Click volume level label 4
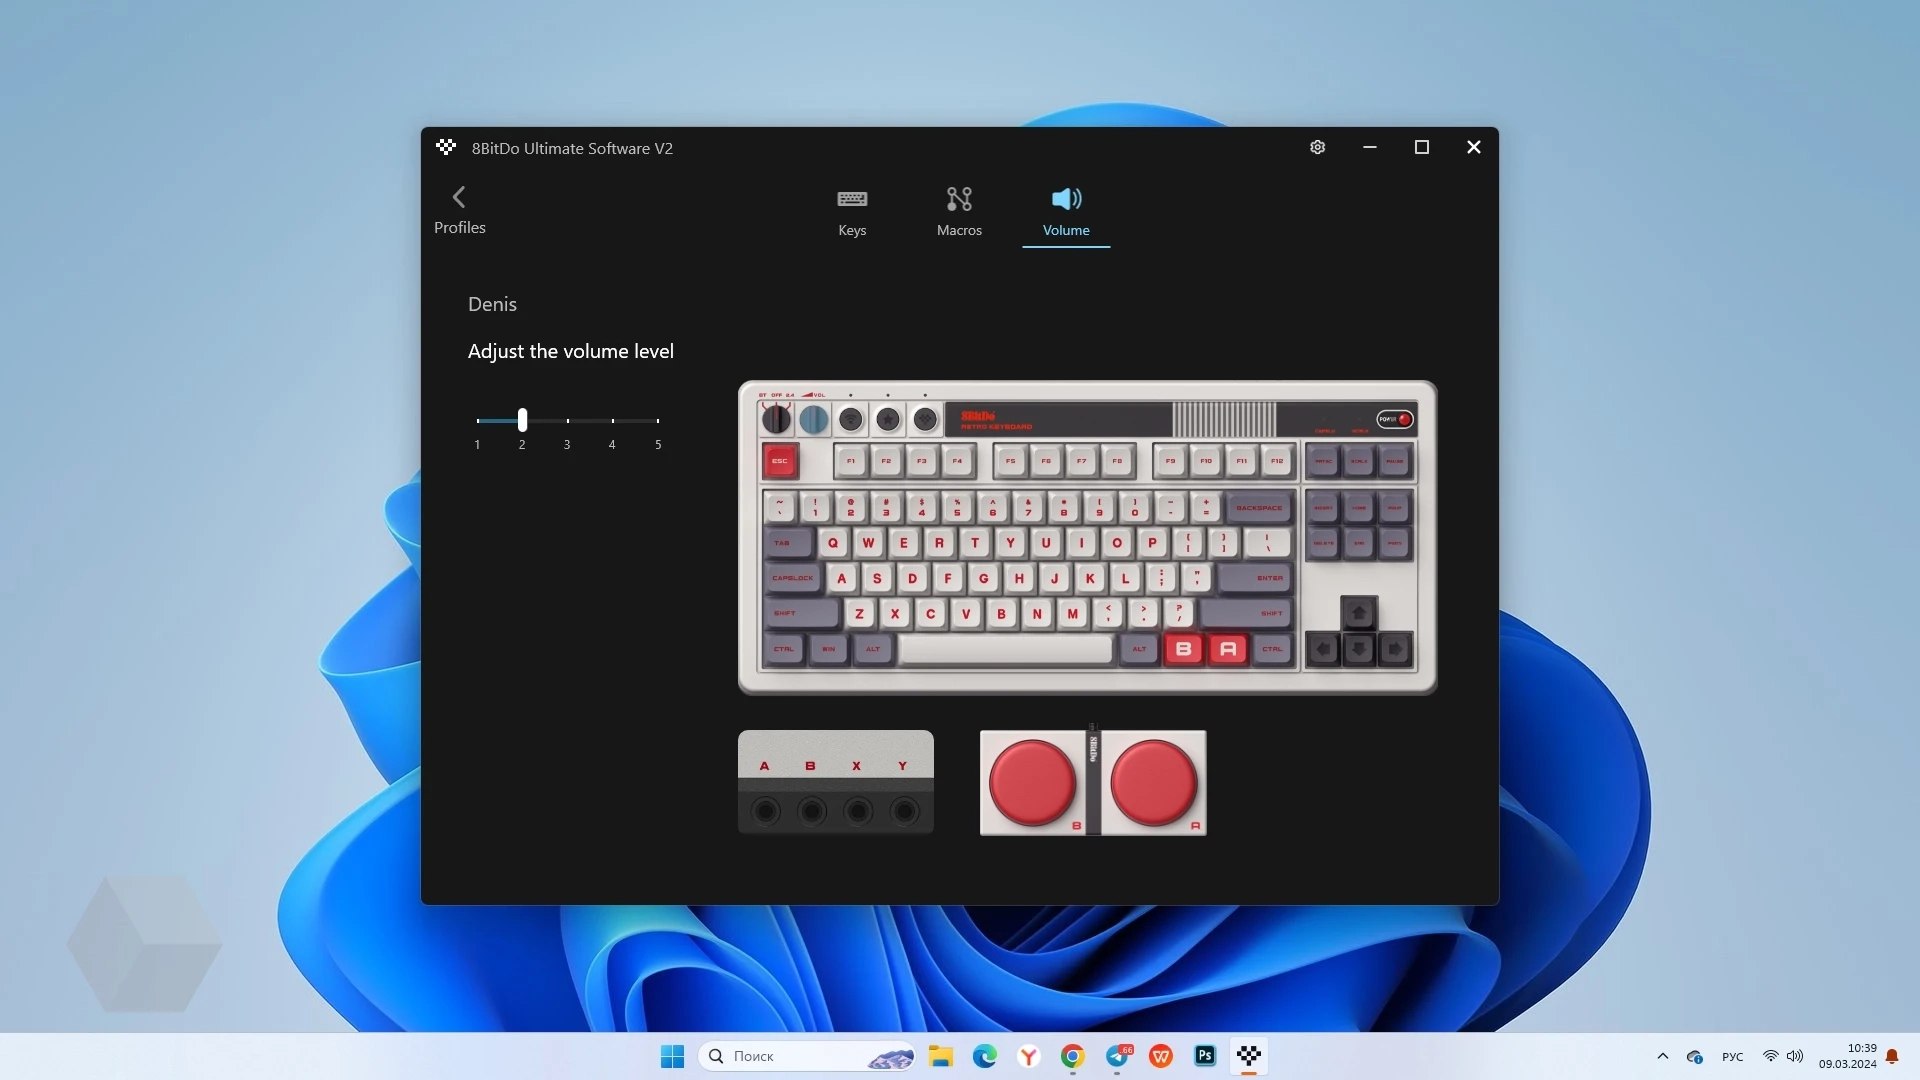Screen dimensions: 1920x1080 click(612, 445)
